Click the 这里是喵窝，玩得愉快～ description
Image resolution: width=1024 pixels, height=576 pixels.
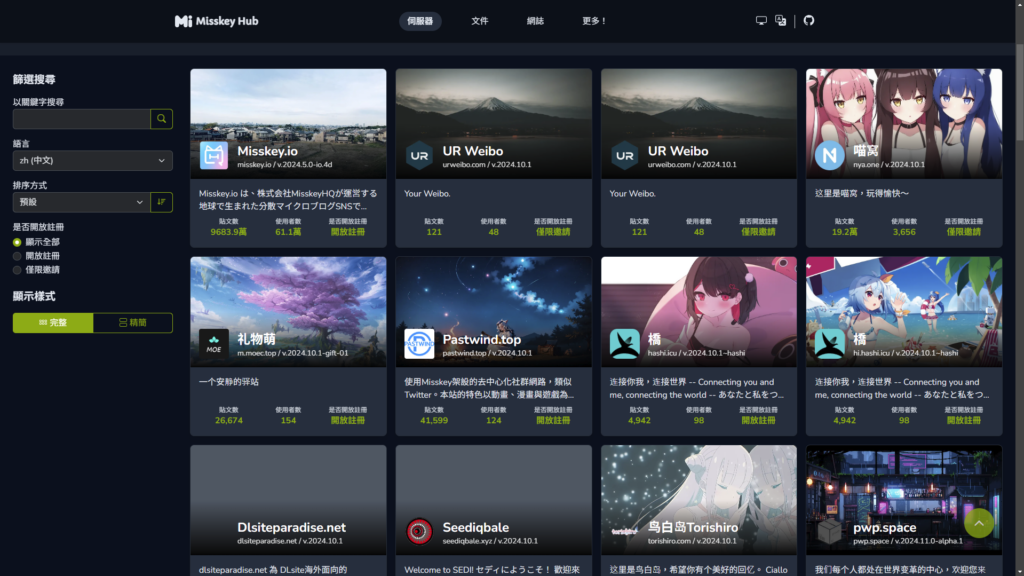pos(861,193)
